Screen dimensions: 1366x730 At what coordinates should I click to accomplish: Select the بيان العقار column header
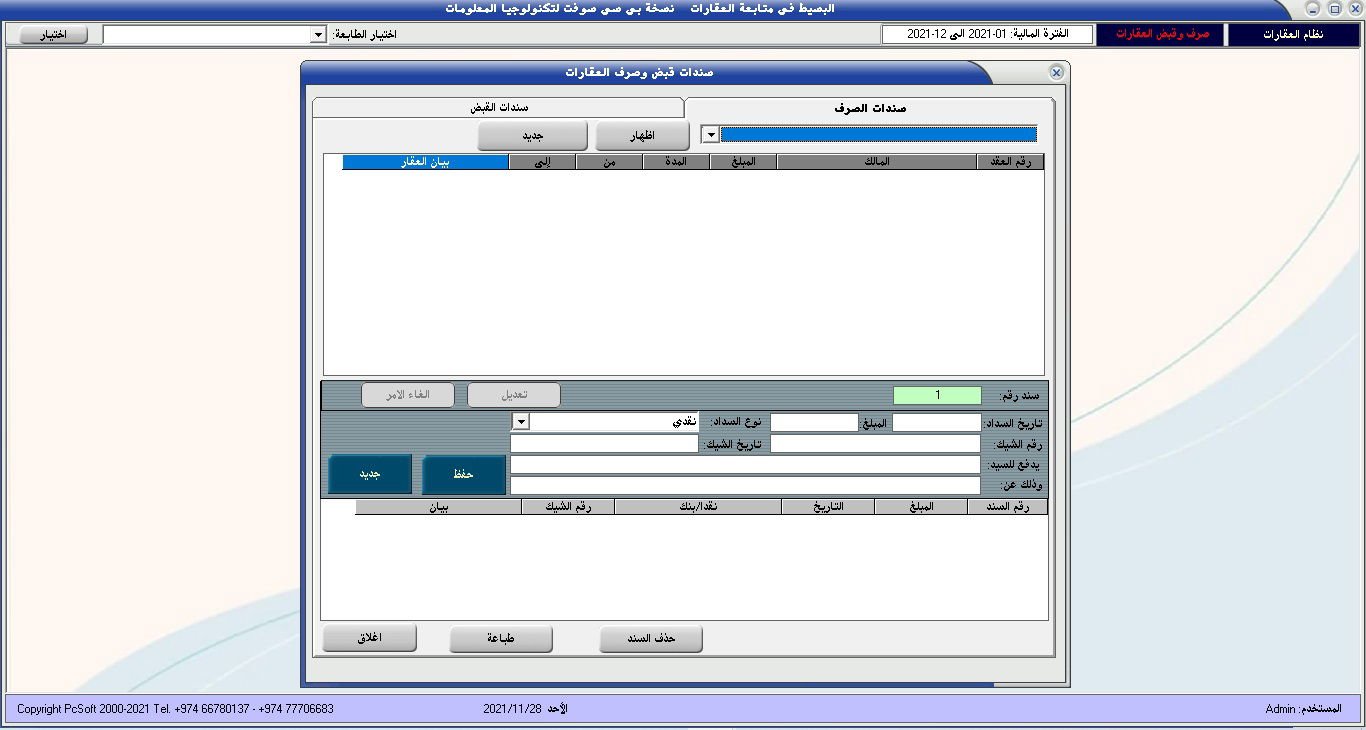point(425,161)
